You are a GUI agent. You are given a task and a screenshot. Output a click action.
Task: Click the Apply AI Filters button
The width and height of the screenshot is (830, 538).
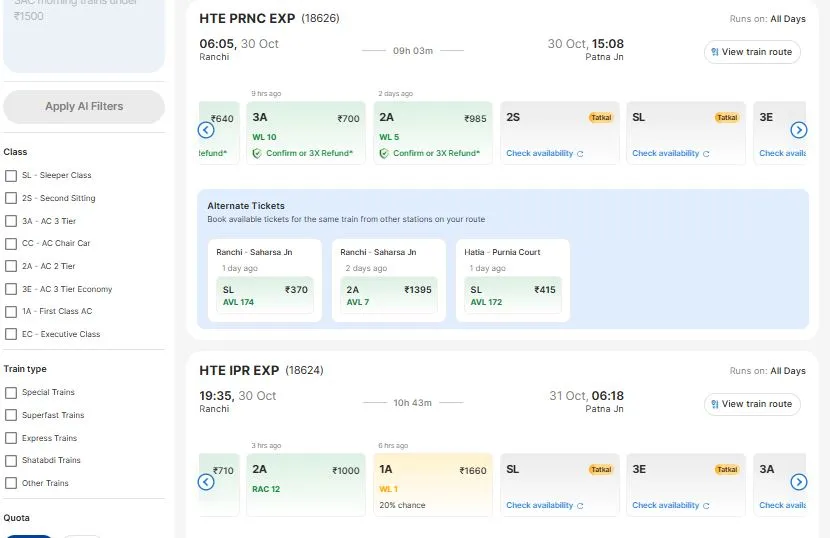84,106
